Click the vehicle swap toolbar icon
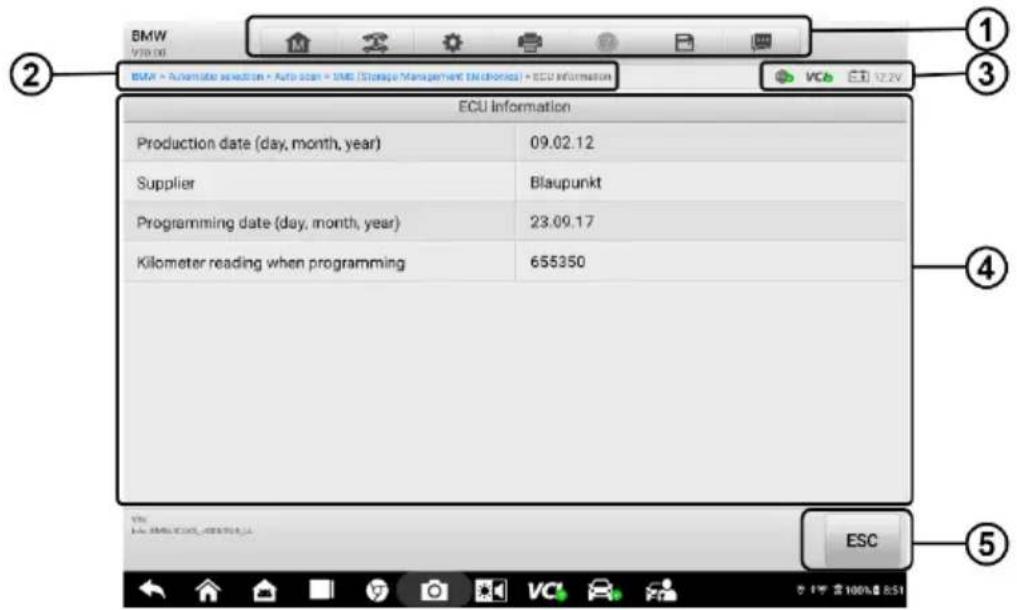1017x610 pixels. coord(375,43)
